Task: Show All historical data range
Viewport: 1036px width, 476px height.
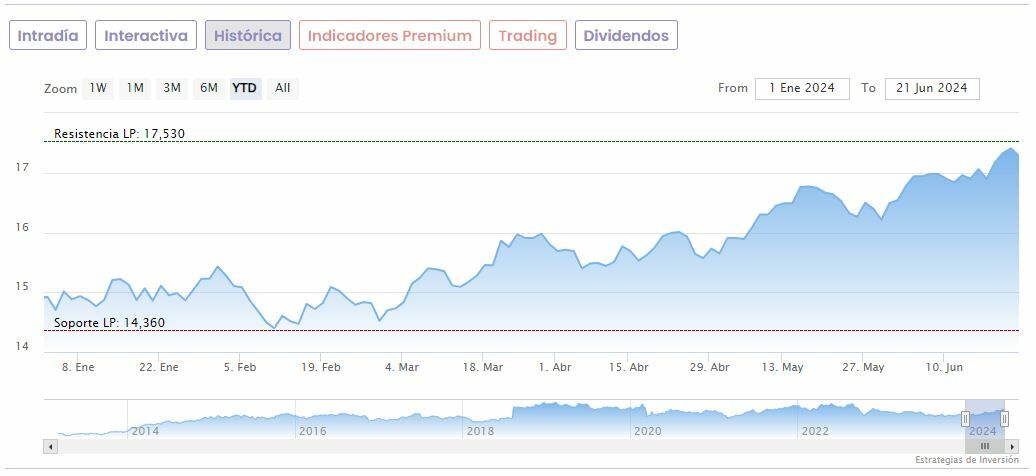Action: point(283,88)
